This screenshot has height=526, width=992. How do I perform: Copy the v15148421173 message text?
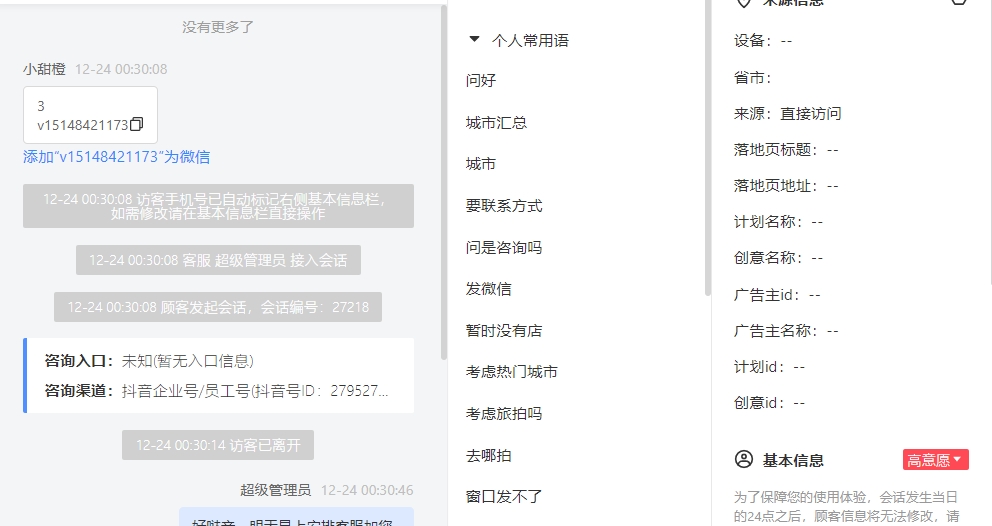[x=137, y=125]
